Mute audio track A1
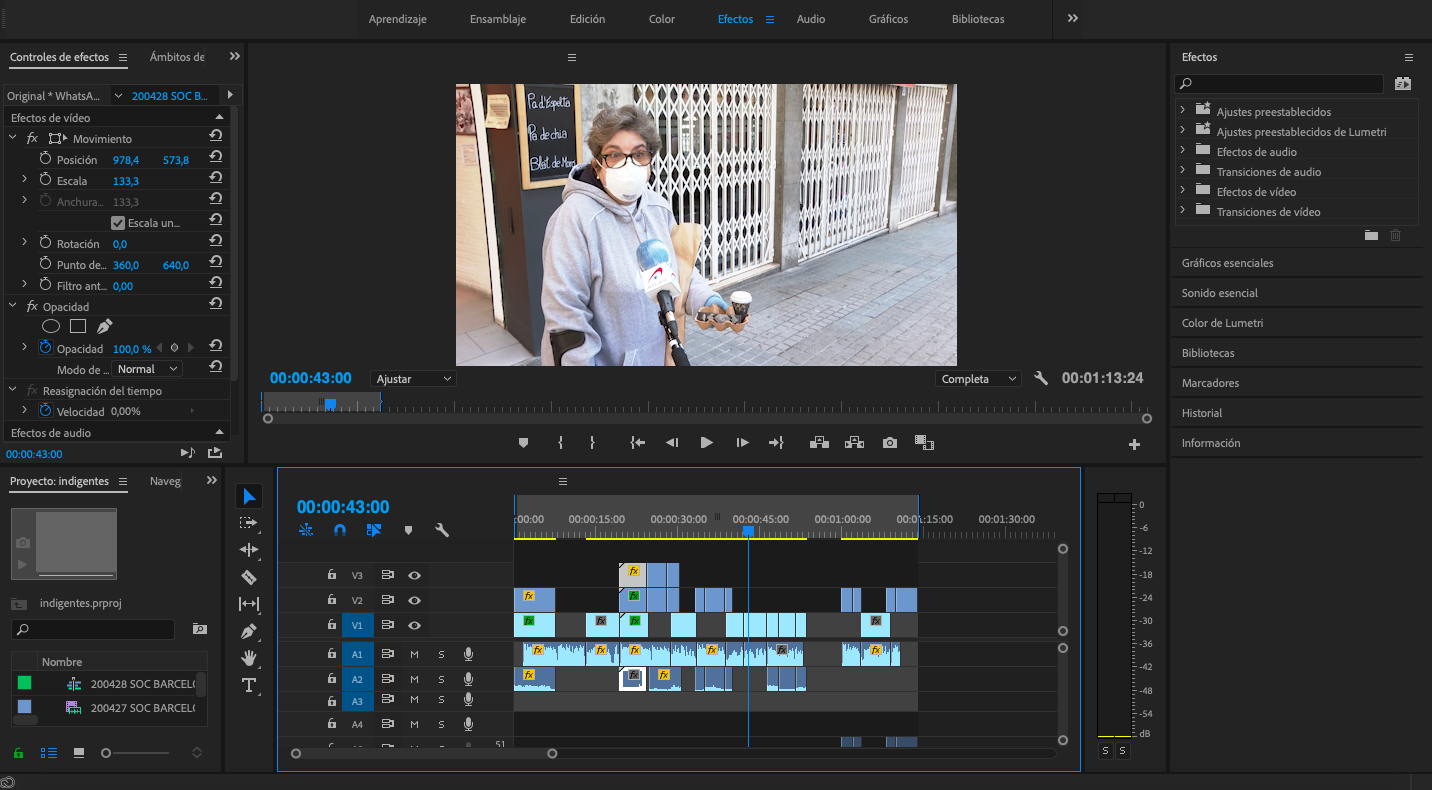This screenshot has height=790, width=1432. [x=414, y=653]
